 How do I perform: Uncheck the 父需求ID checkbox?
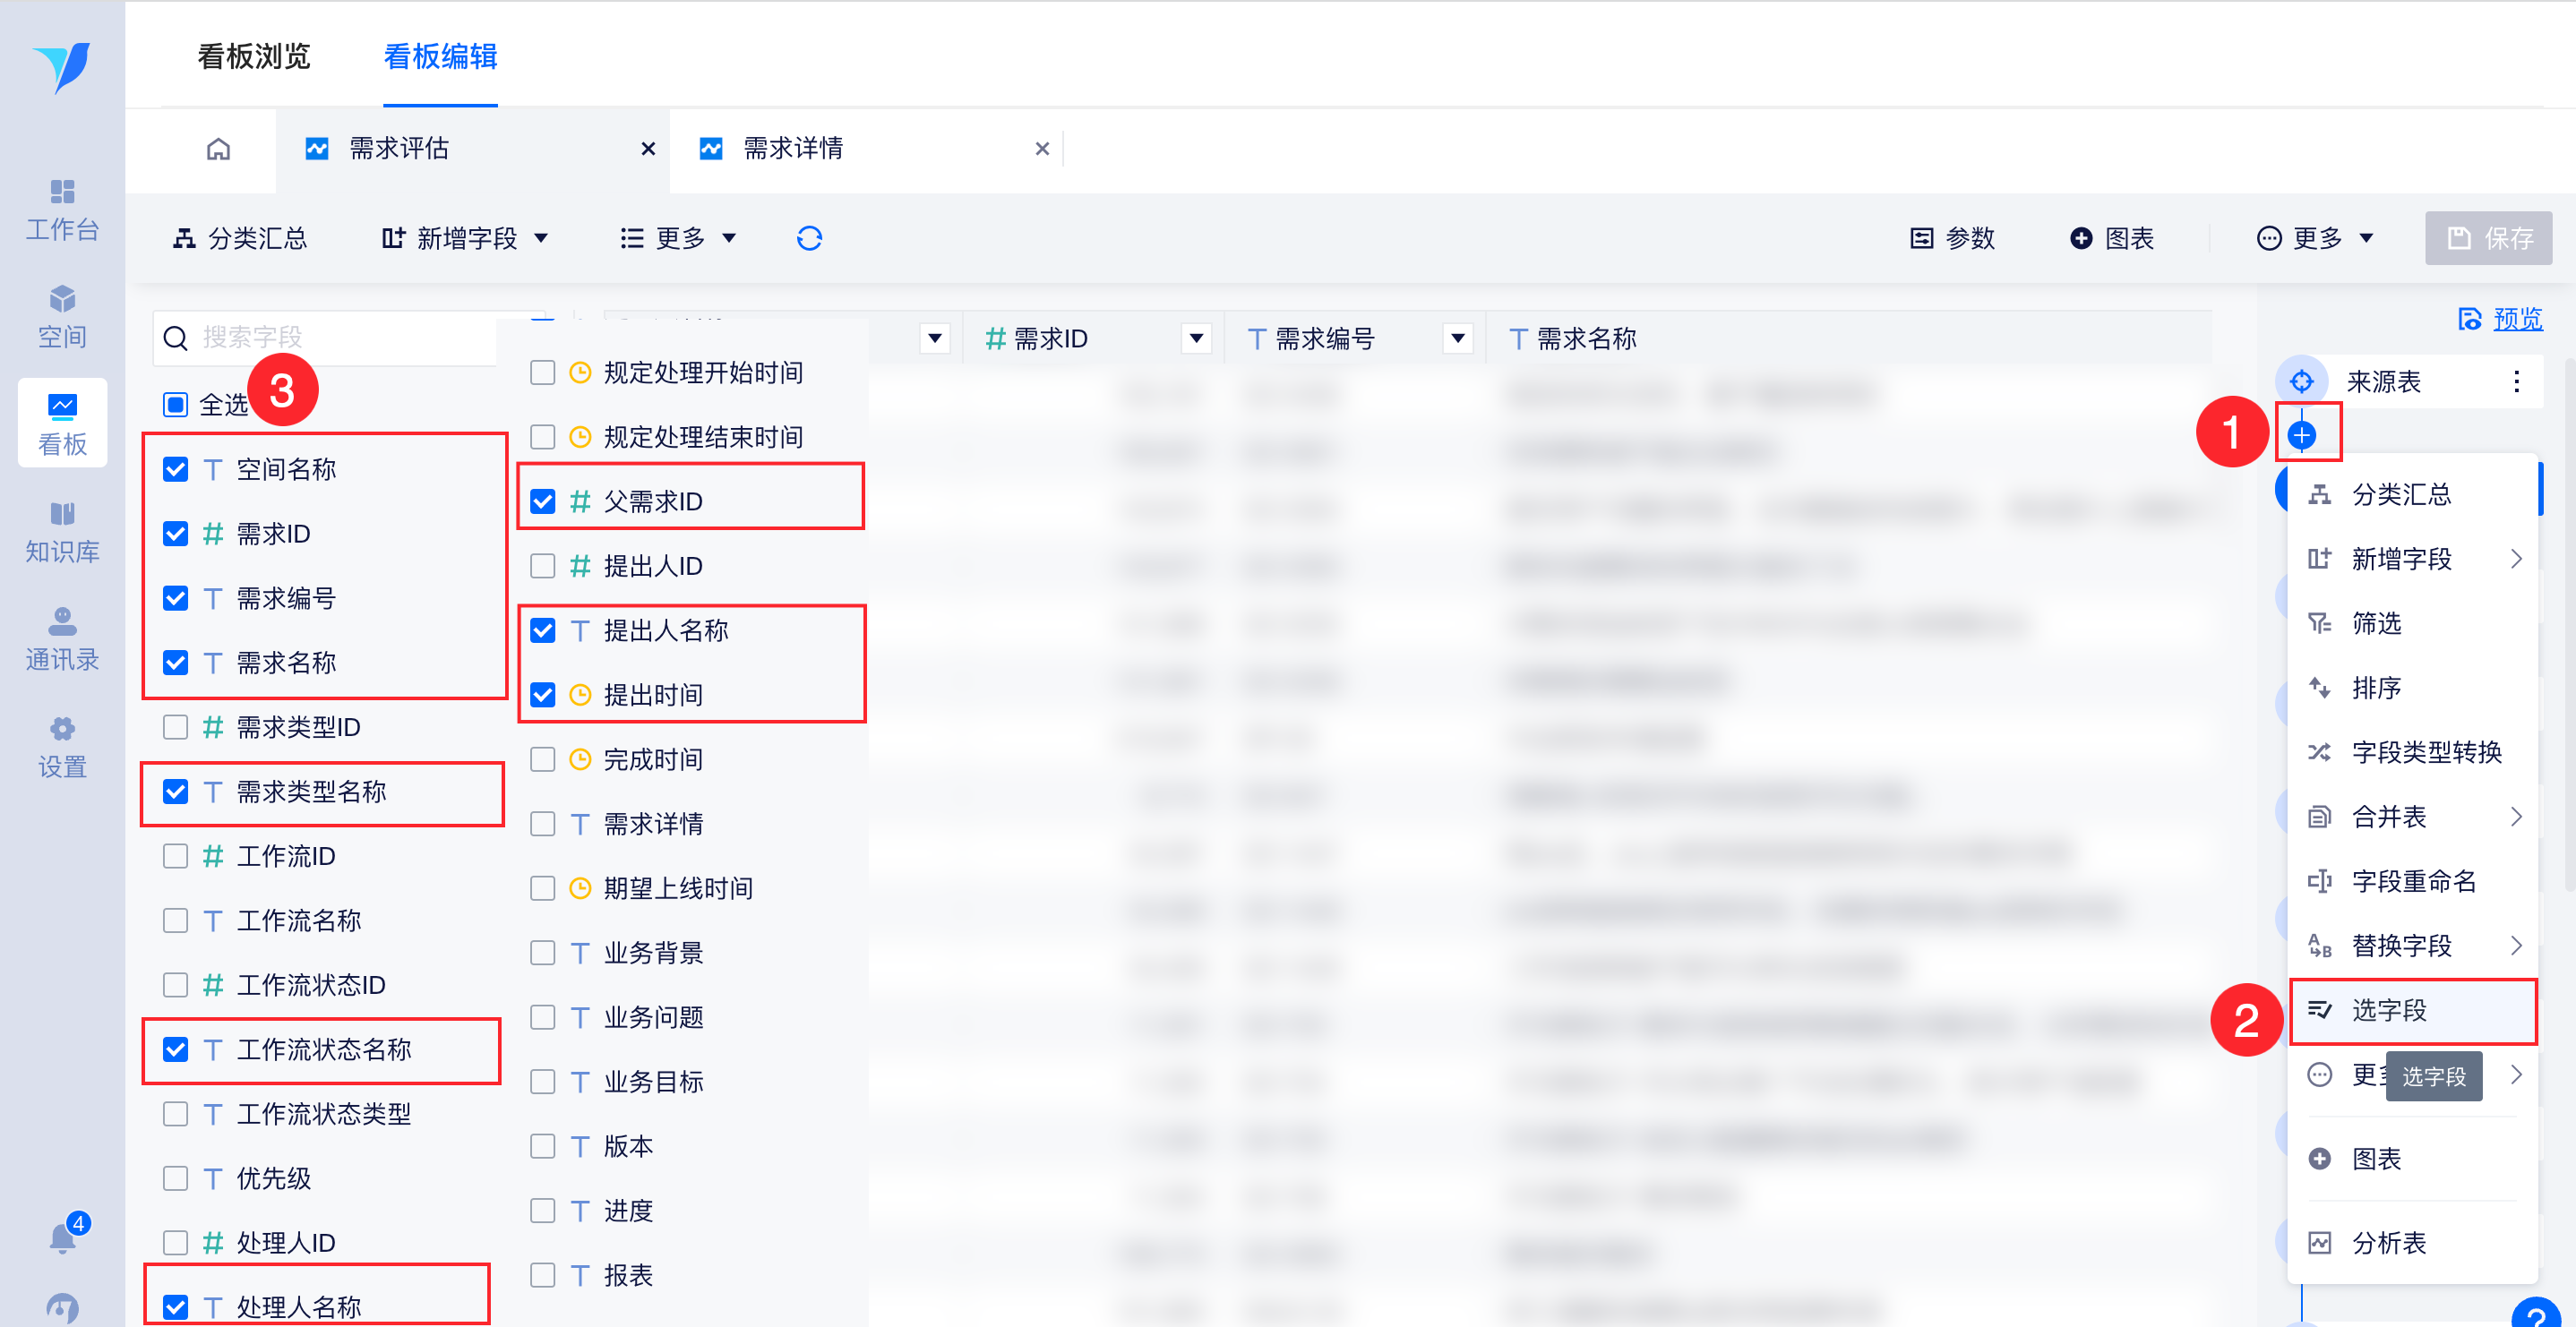[x=543, y=501]
